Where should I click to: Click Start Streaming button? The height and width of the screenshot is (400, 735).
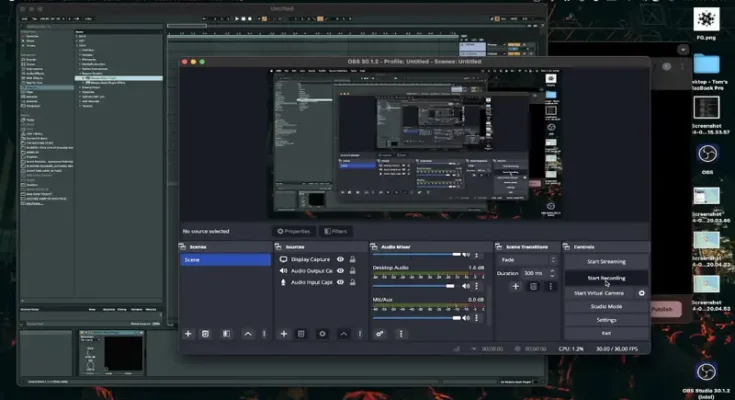coord(606,261)
